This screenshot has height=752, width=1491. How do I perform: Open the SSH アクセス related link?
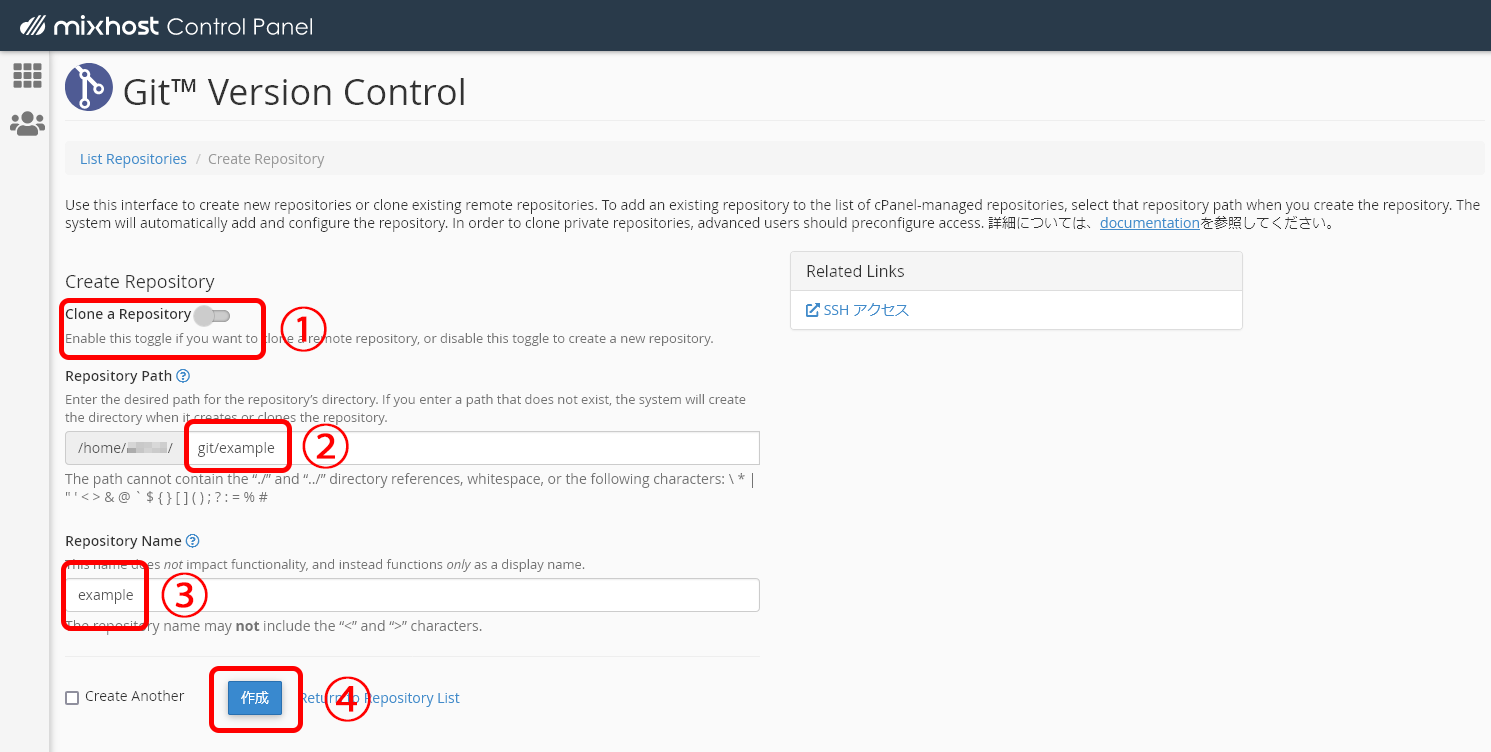click(x=866, y=310)
